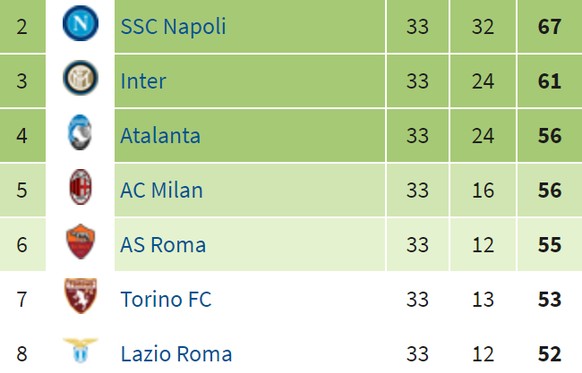The height and width of the screenshot is (373, 582).
Task: Open the Atalanta team link
Action: point(160,135)
